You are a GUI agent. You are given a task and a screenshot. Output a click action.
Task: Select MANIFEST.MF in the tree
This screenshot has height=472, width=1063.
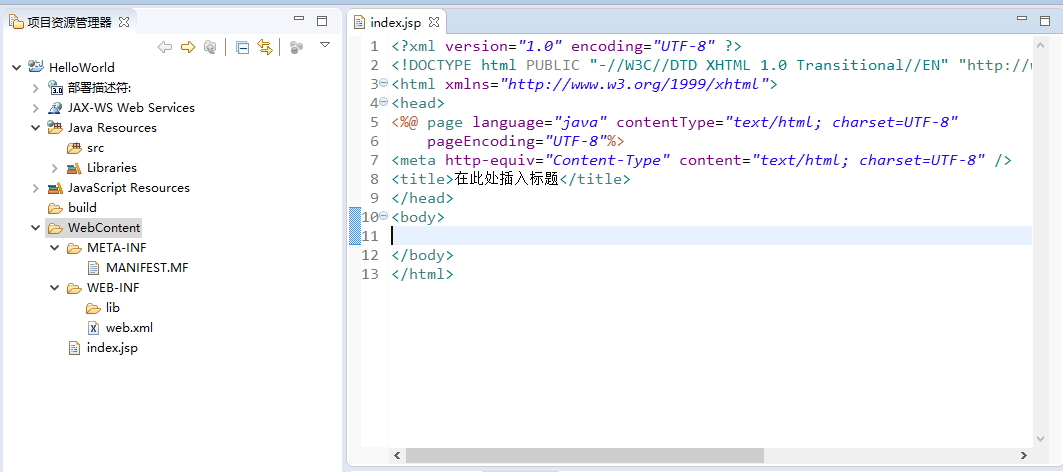tap(146, 268)
